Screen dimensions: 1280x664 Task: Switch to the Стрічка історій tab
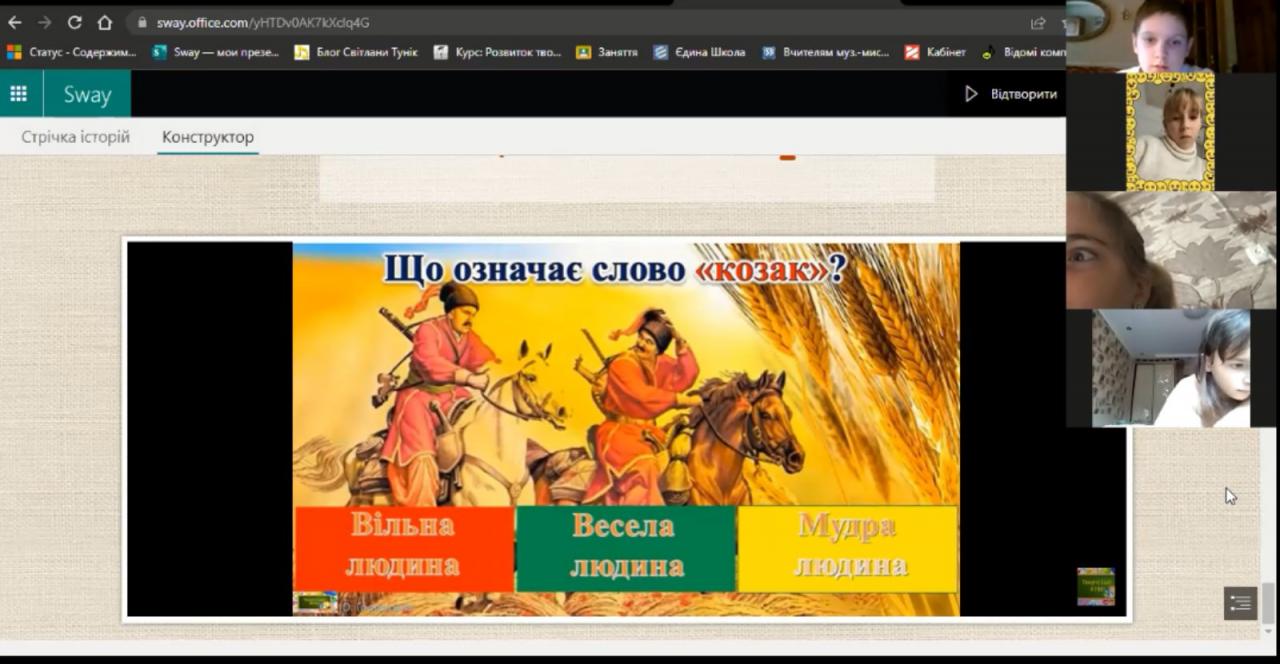click(76, 137)
